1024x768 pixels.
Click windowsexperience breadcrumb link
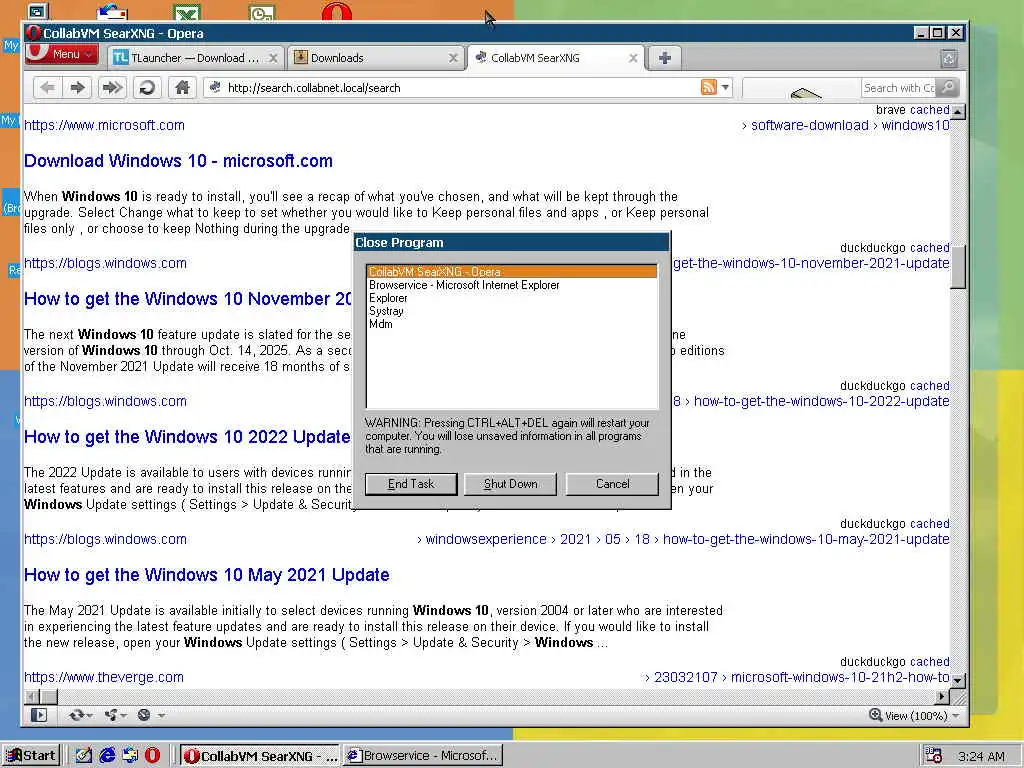(486, 539)
